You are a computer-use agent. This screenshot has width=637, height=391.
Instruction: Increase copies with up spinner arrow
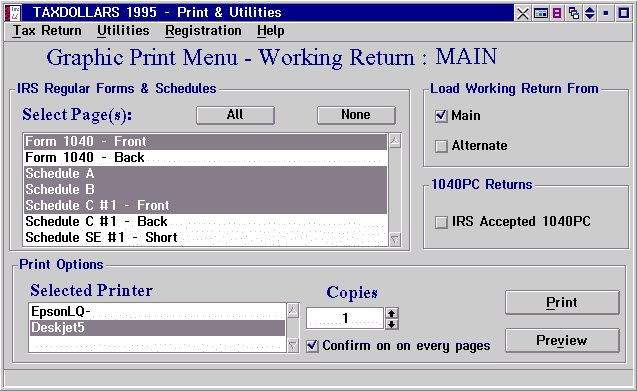(392, 313)
